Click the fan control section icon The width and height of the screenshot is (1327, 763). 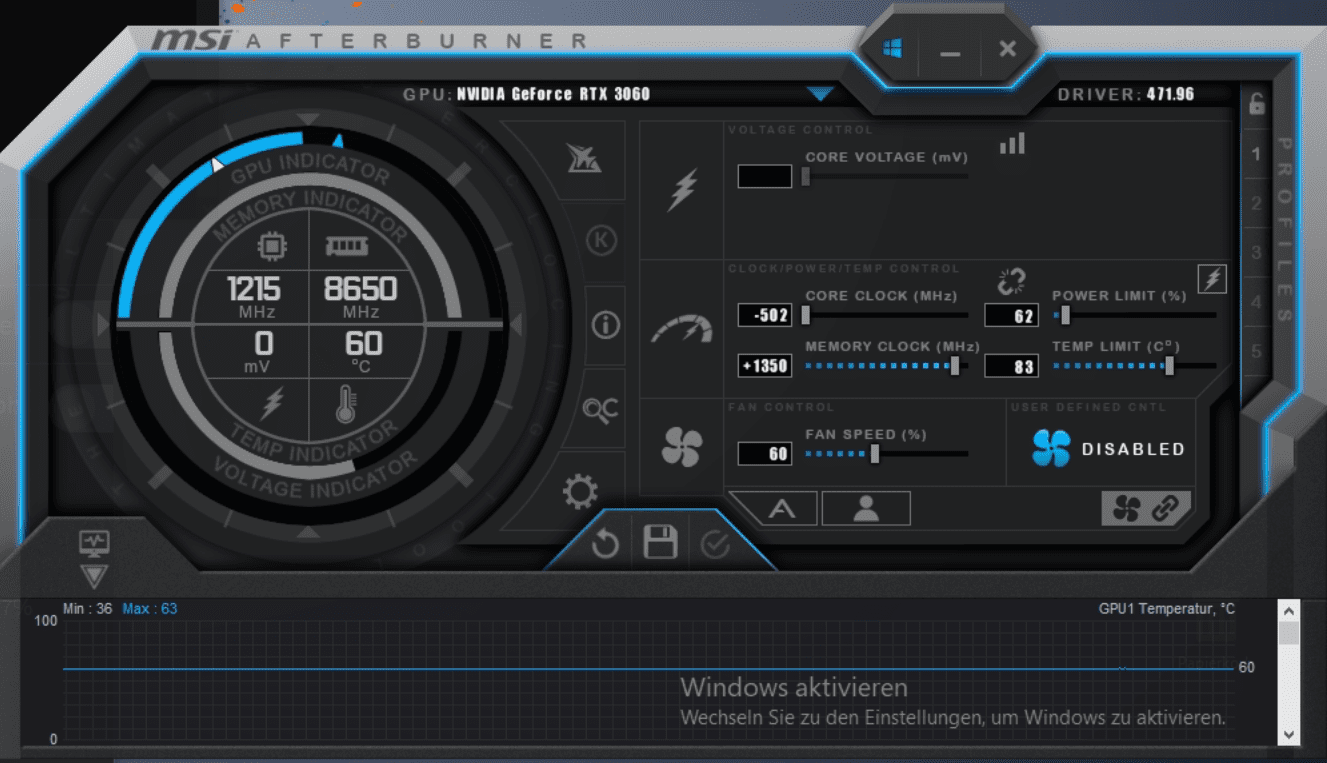(682, 447)
